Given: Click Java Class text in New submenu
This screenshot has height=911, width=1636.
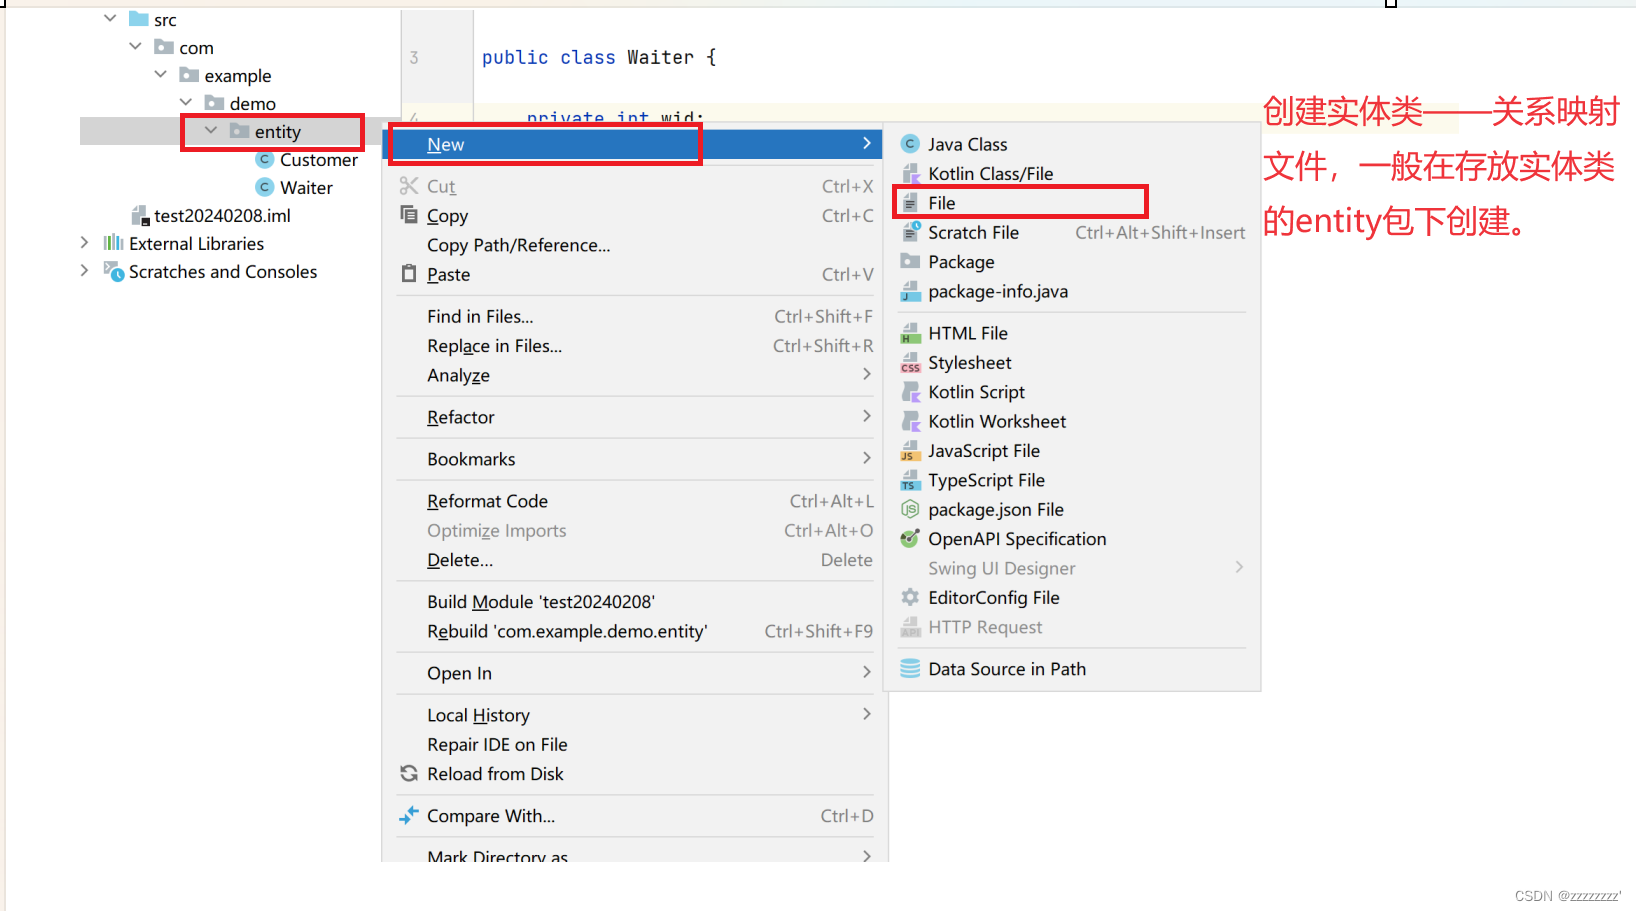Looking at the screenshot, I should click(x=967, y=145).
